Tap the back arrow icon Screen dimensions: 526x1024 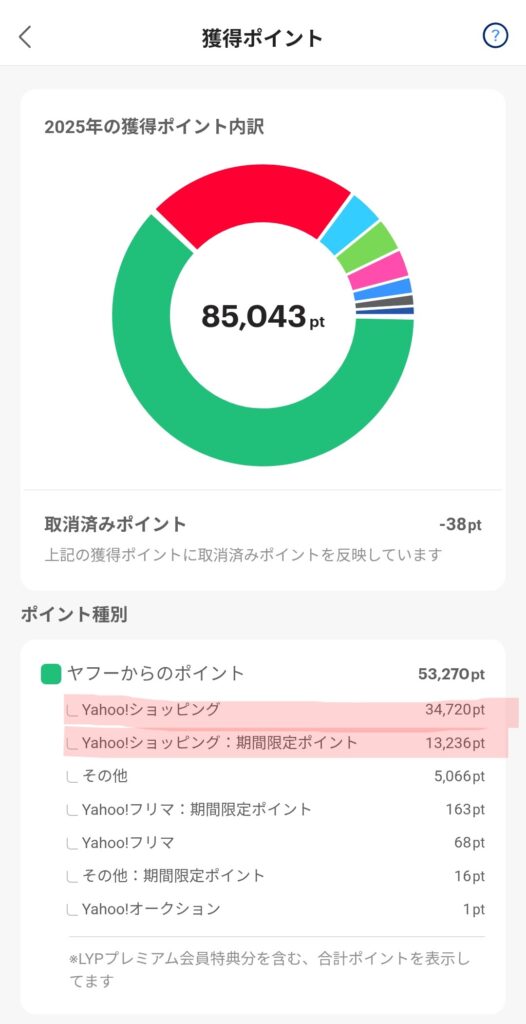(25, 37)
